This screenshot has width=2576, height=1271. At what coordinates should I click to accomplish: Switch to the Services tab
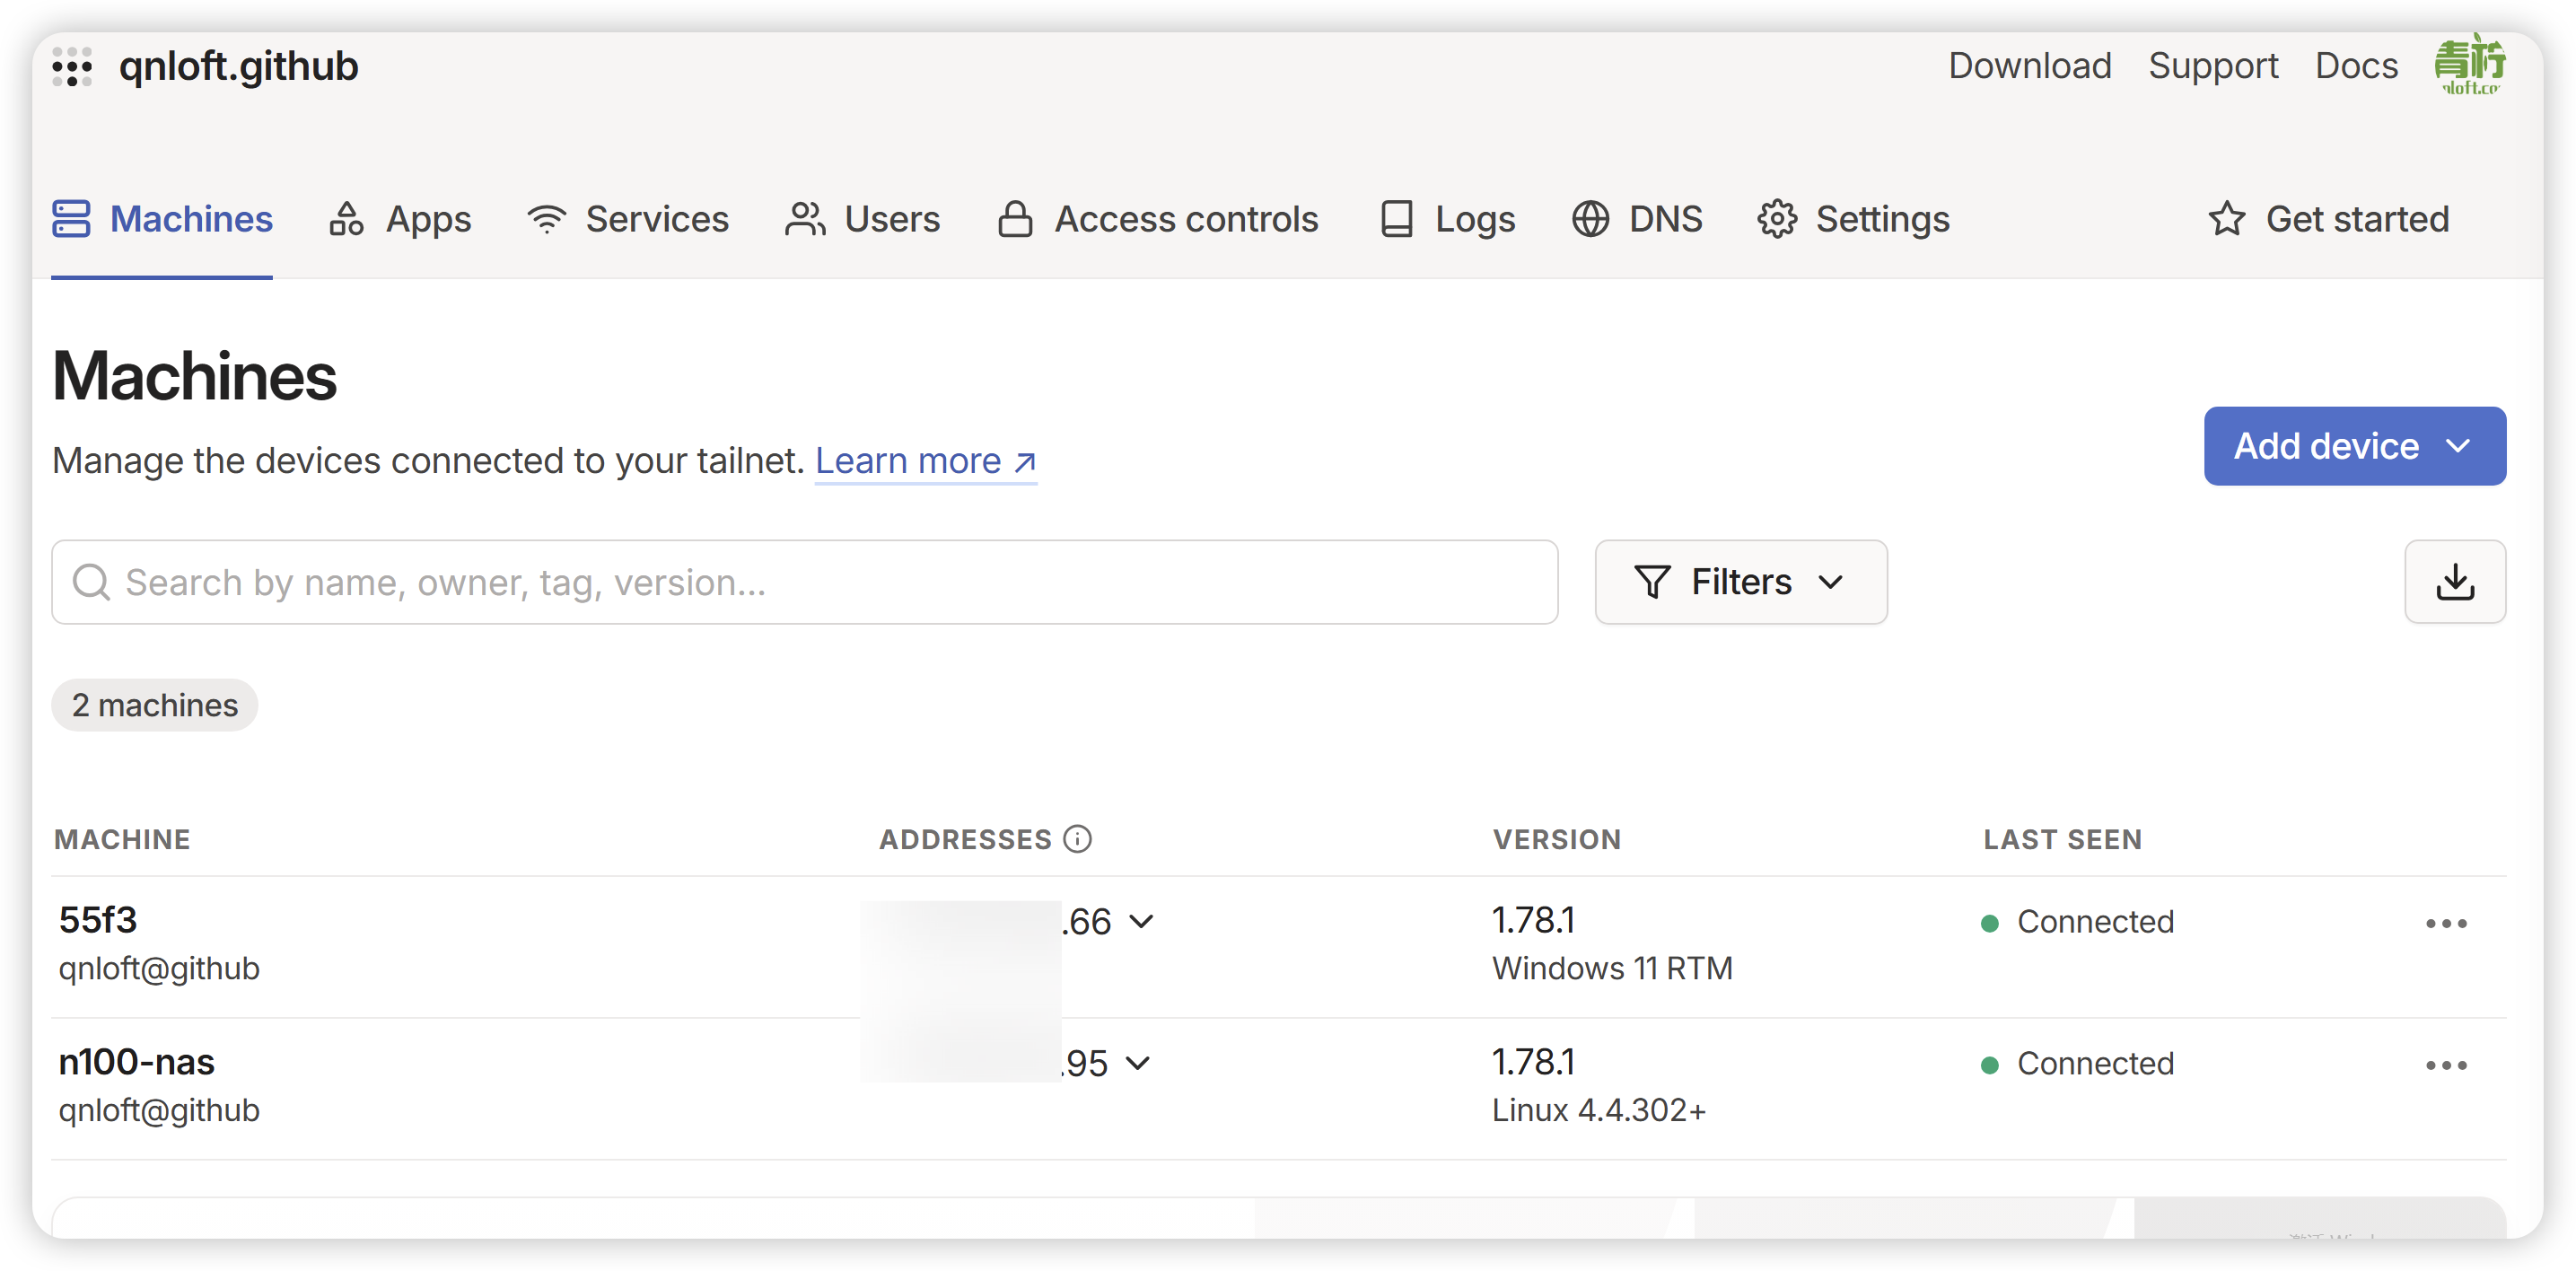[628, 219]
